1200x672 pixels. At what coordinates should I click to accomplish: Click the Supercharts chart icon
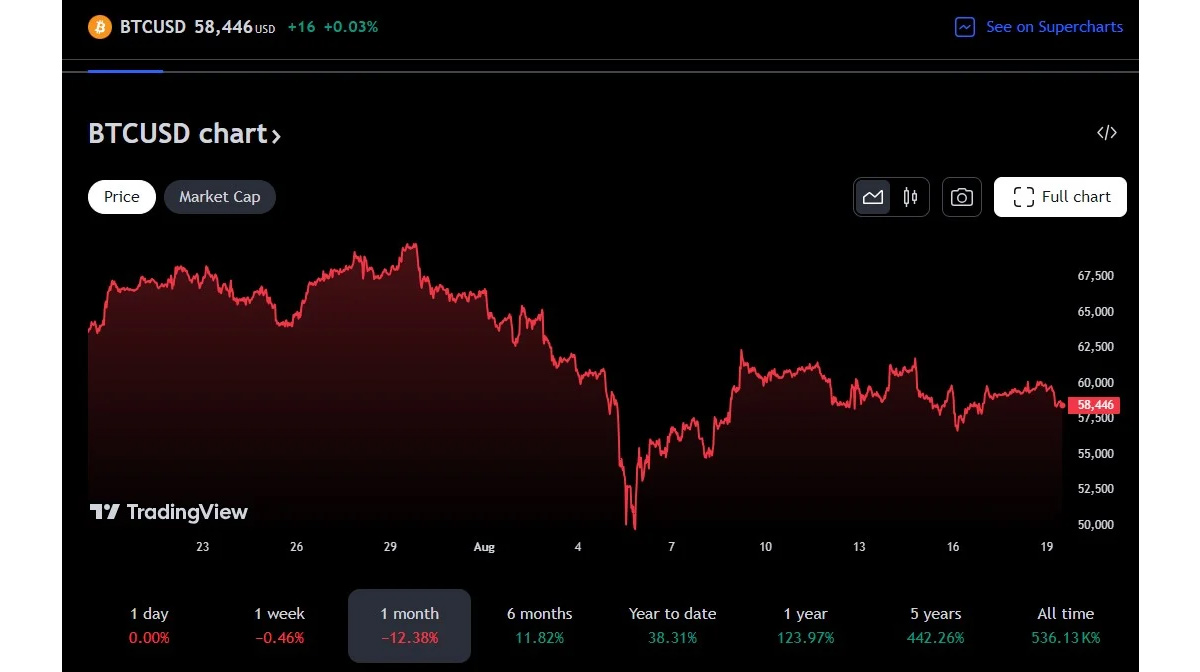pos(965,27)
